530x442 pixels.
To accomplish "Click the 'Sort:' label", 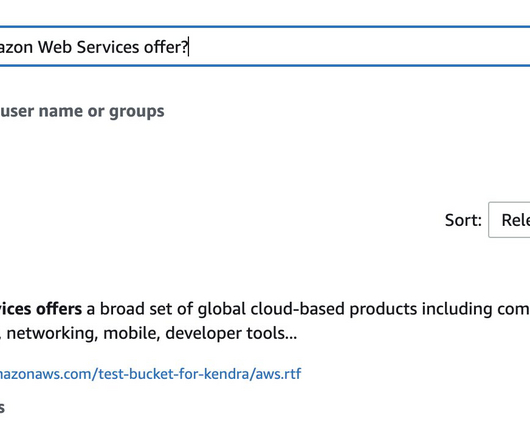I will [463, 220].
